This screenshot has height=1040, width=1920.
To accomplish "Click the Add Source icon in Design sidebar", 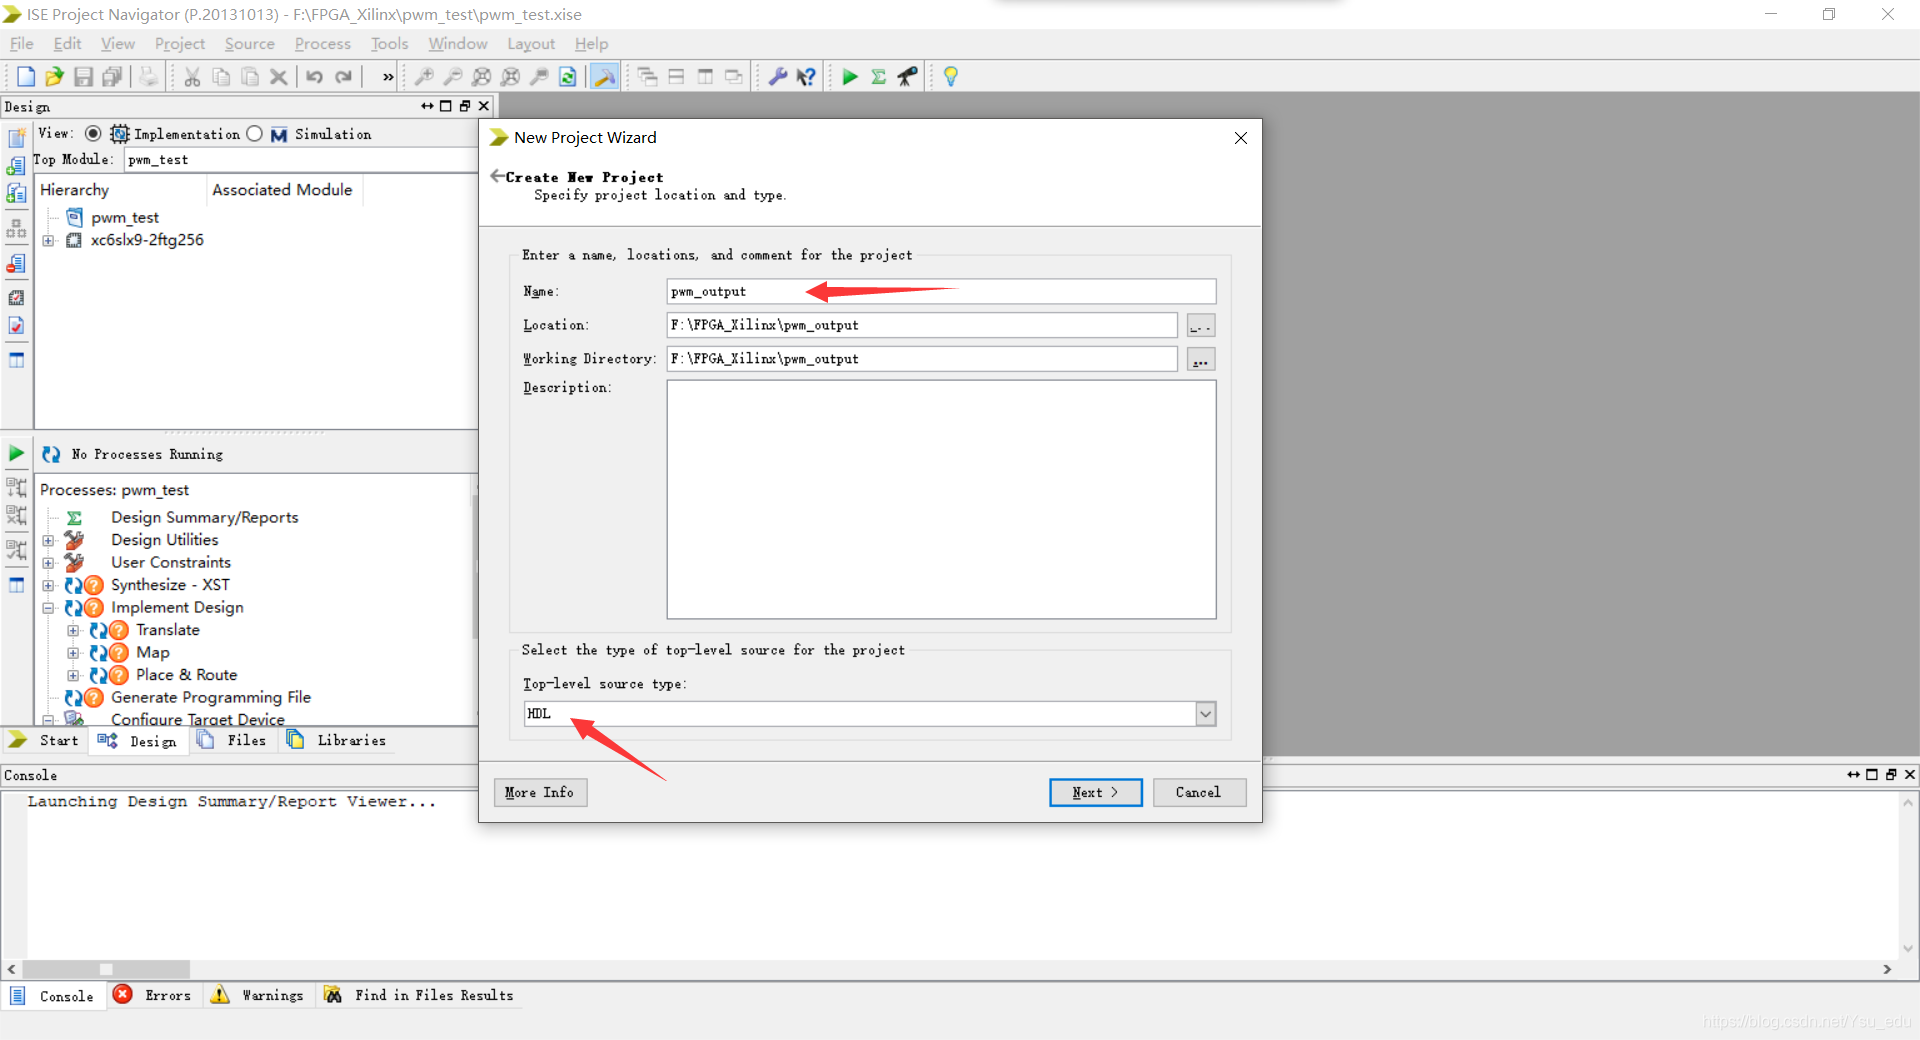I will coord(16,166).
